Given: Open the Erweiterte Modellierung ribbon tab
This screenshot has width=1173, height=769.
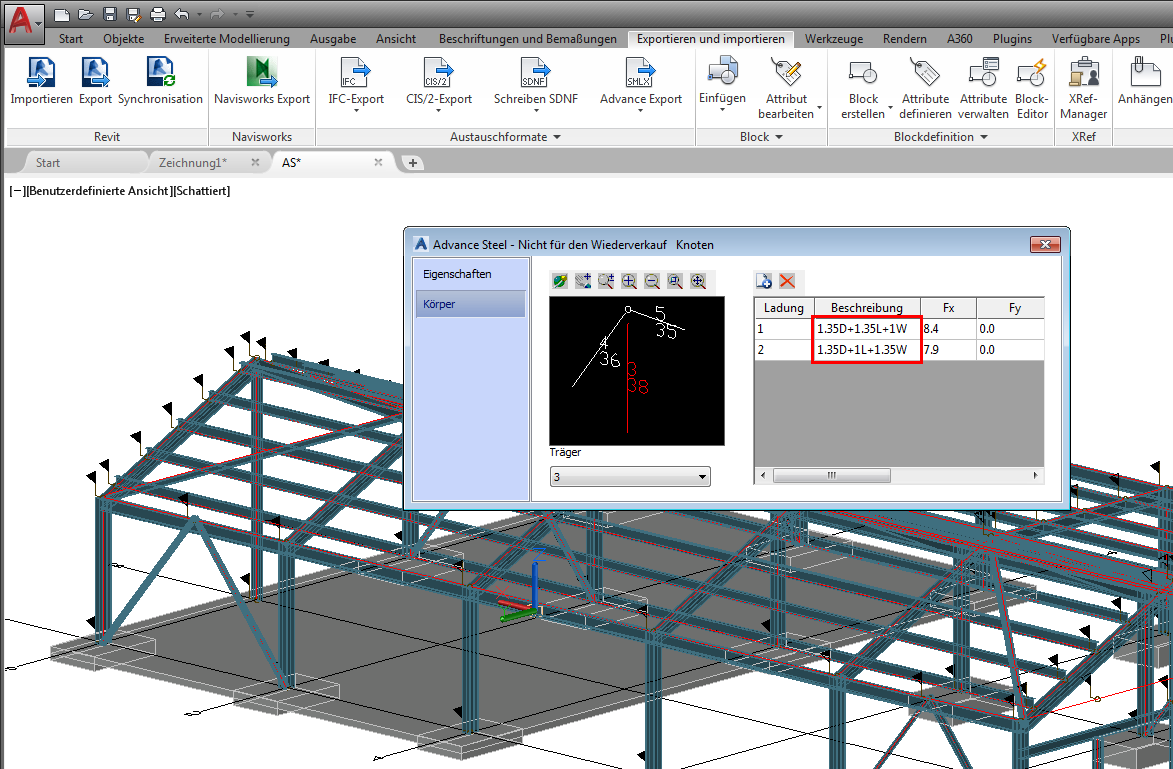Looking at the screenshot, I should [x=227, y=39].
